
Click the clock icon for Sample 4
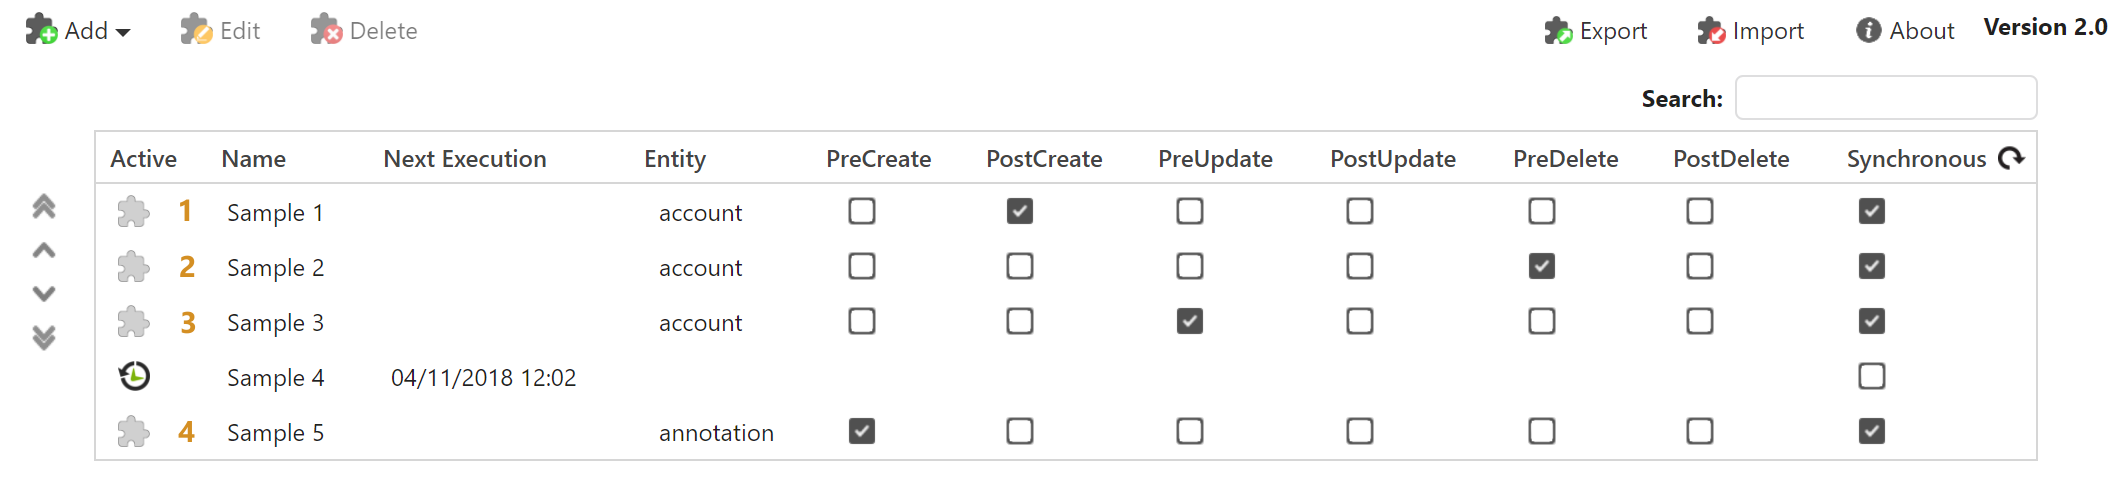coord(134,376)
